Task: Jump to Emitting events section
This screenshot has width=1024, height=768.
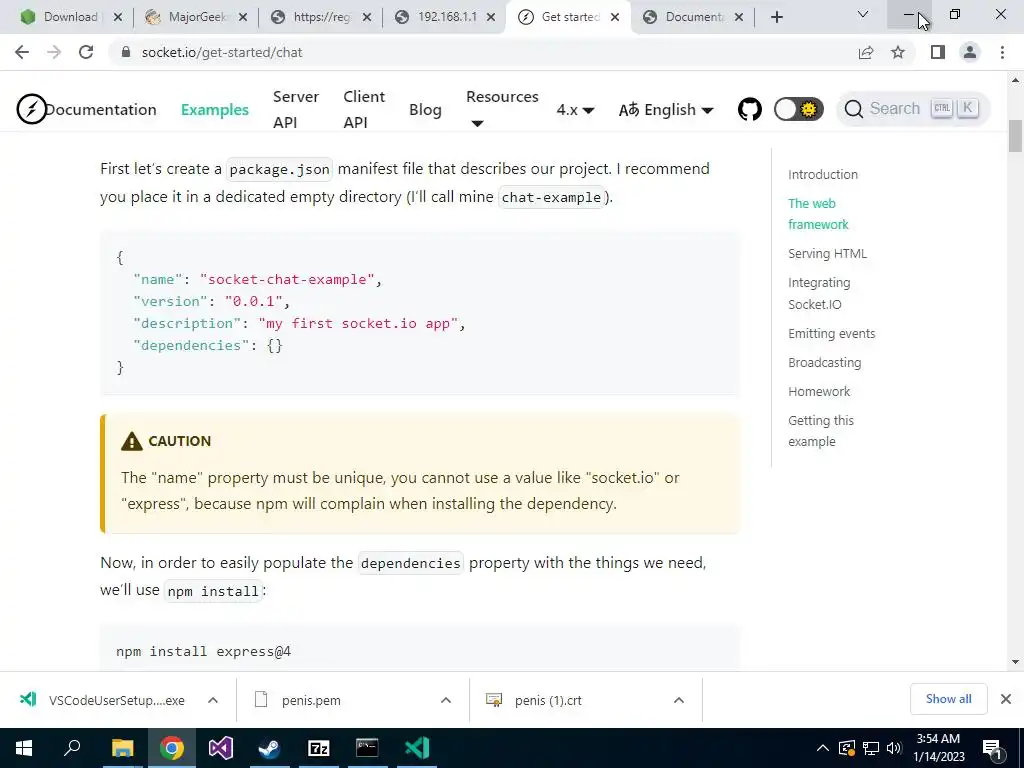Action: (831, 333)
